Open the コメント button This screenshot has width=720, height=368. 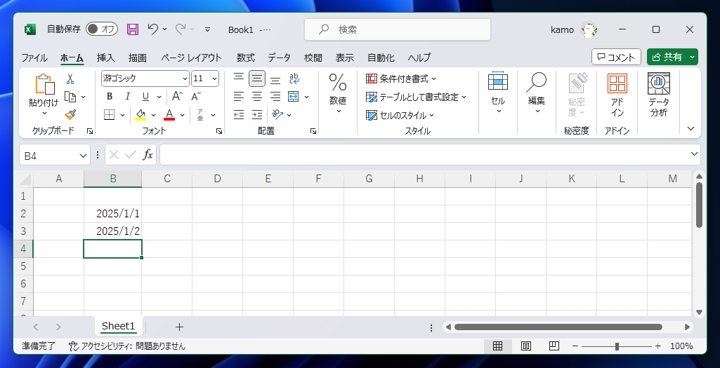point(616,57)
